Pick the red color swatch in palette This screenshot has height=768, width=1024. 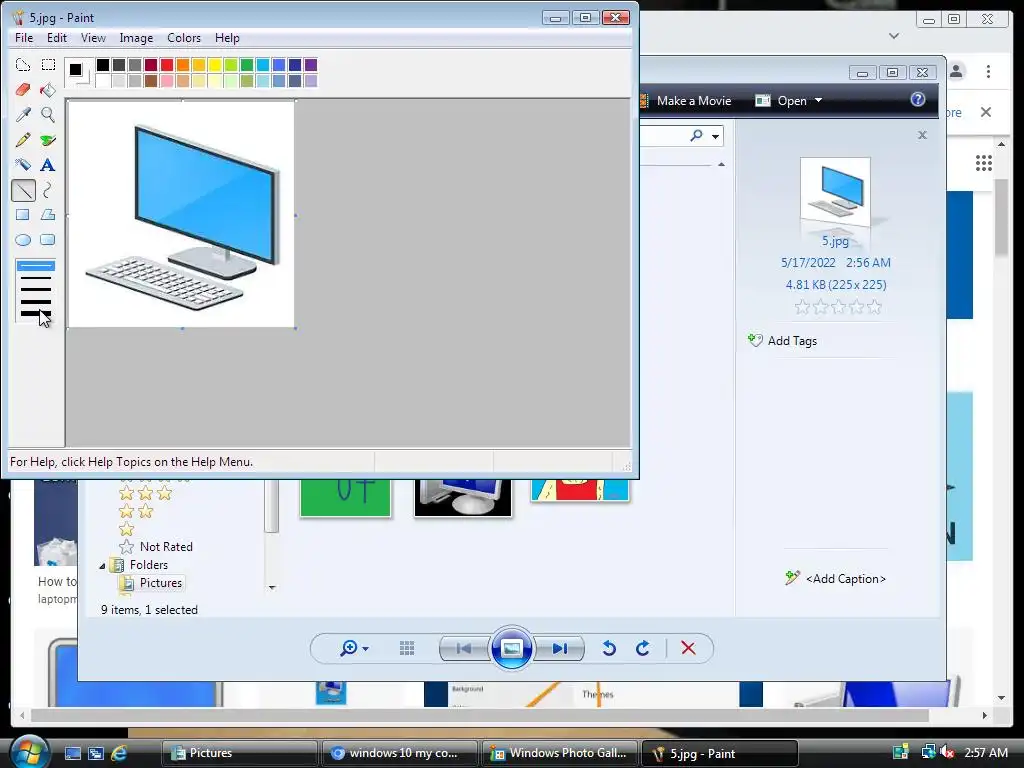167,65
